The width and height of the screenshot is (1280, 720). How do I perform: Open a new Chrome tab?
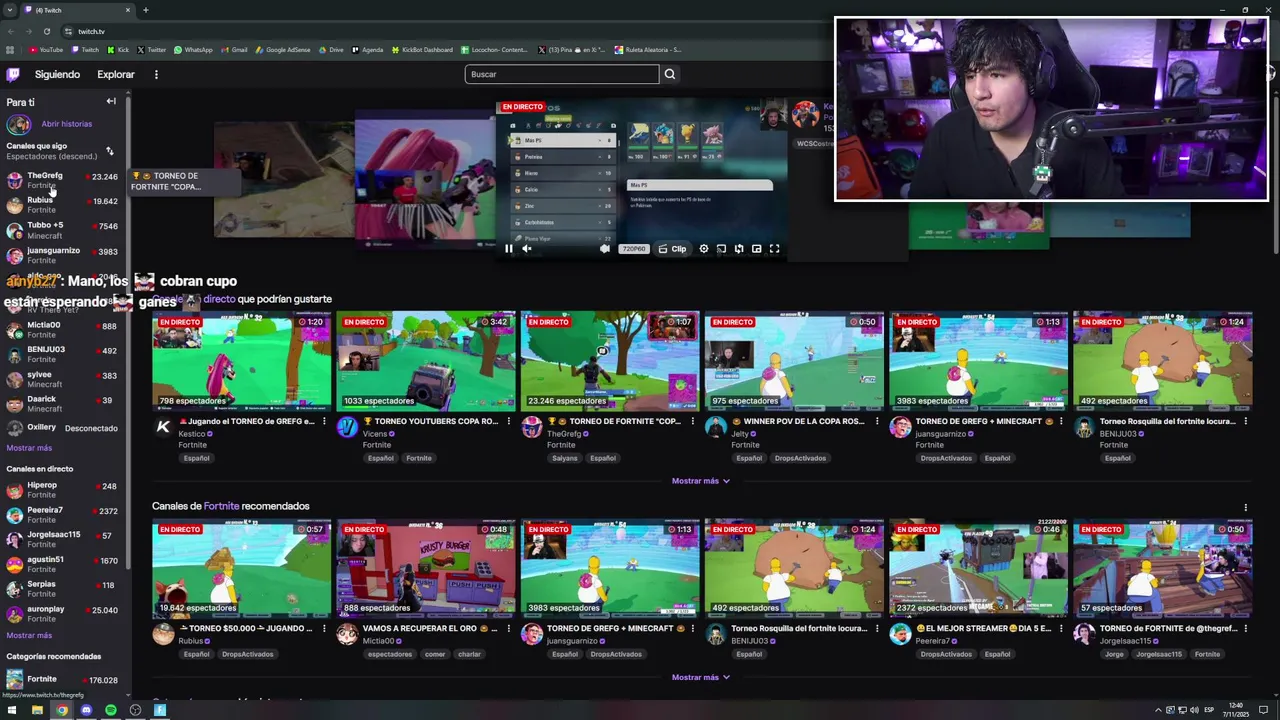pos(145,10)
